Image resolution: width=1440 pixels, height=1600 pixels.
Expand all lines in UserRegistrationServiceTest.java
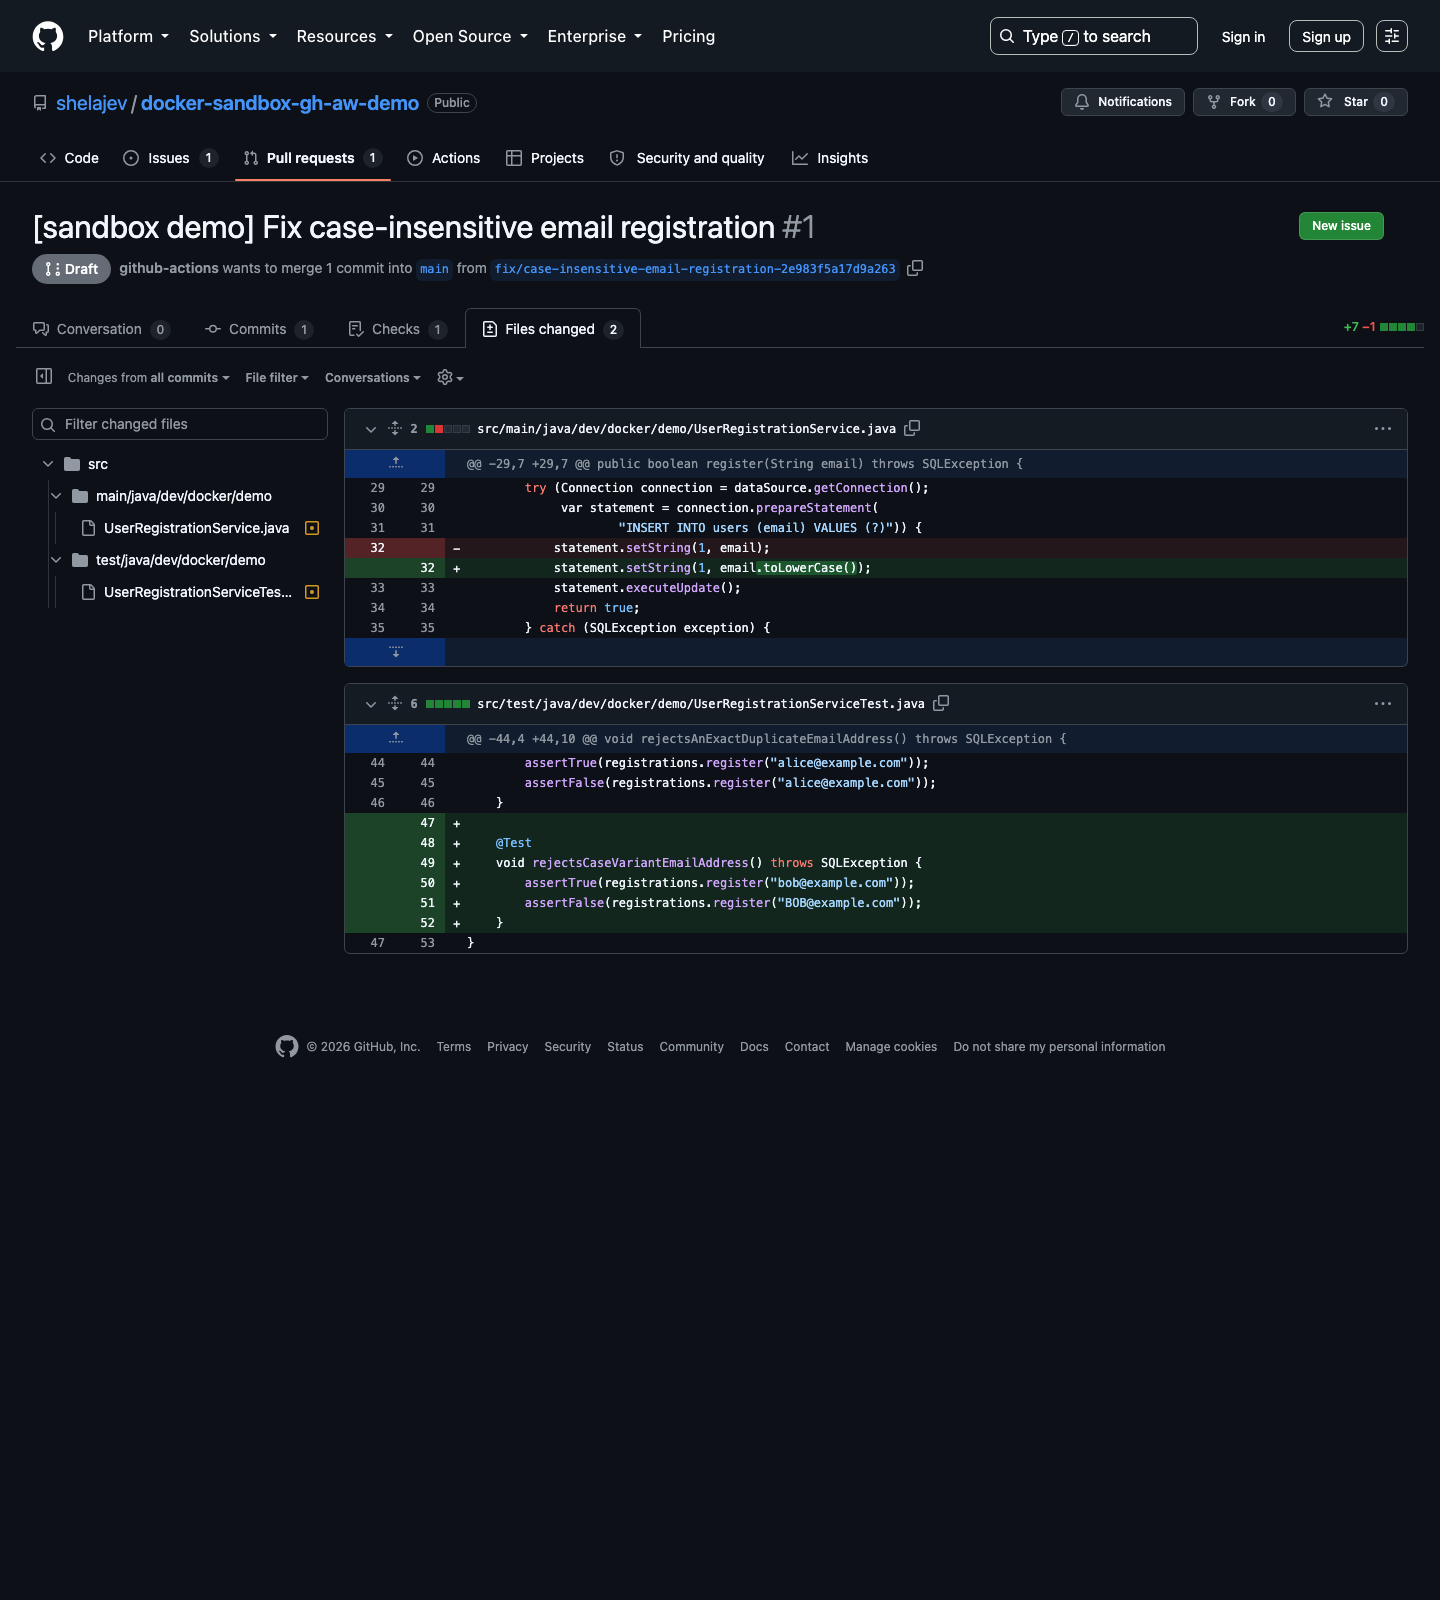click(395, 703)
